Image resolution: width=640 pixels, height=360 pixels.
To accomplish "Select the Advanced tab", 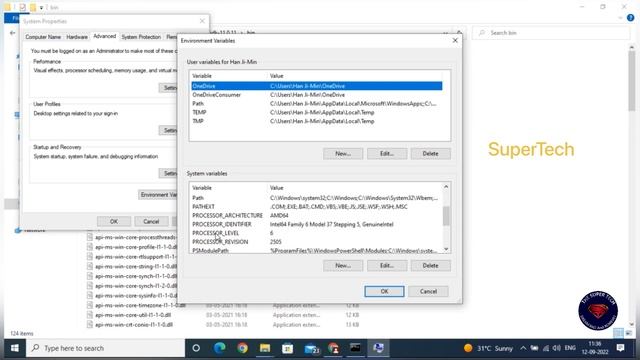I will click(104, 36).
